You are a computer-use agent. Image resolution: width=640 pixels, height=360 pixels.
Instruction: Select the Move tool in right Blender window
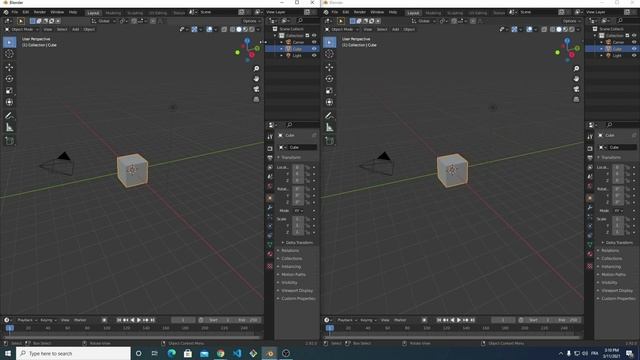[329, 67]
